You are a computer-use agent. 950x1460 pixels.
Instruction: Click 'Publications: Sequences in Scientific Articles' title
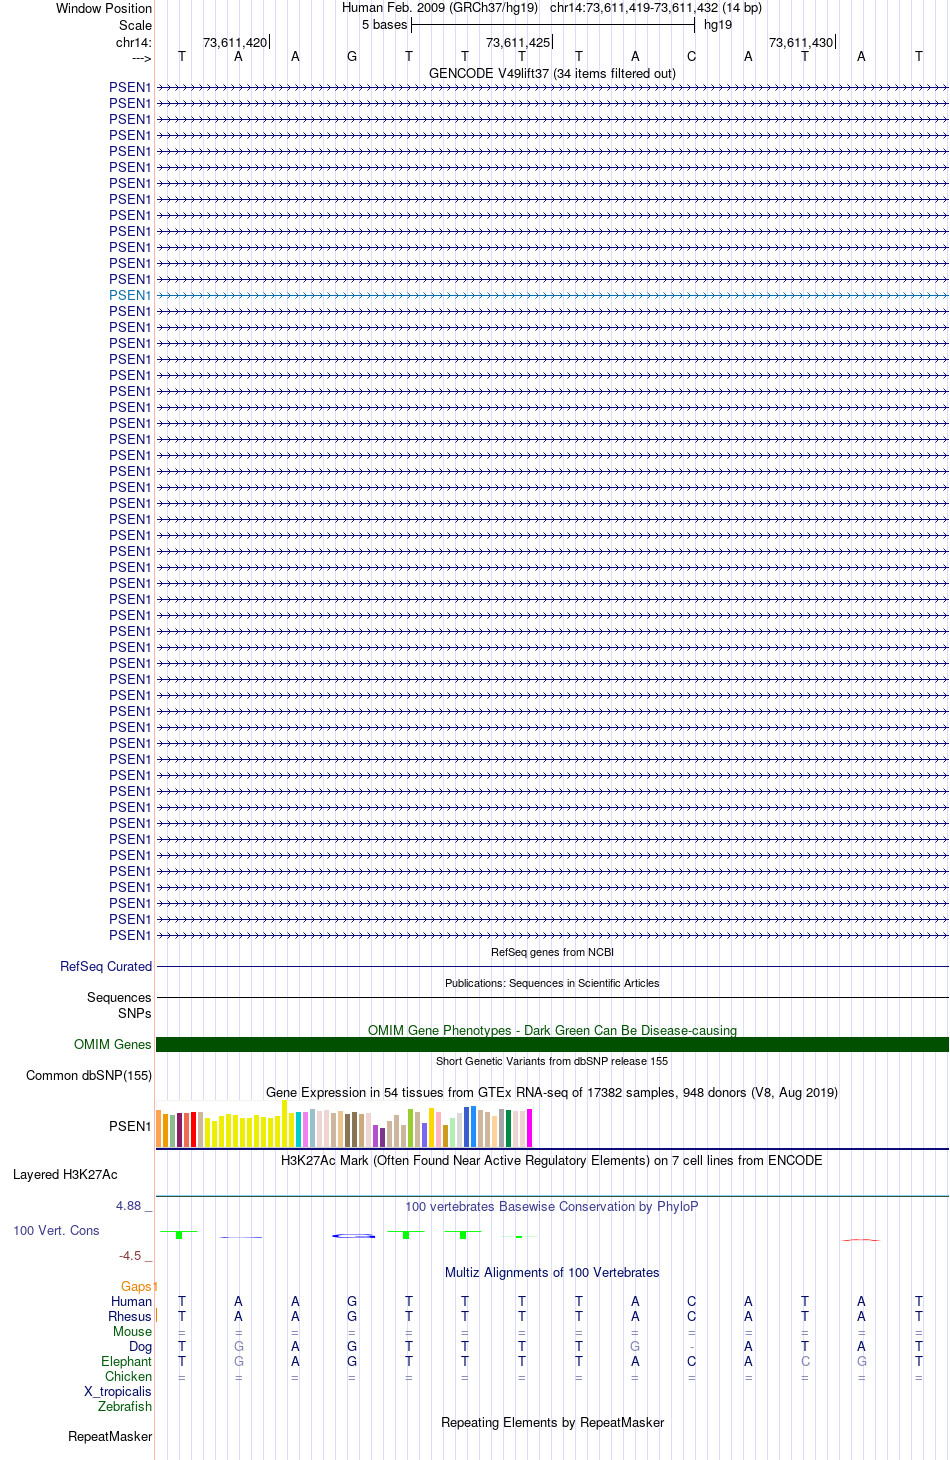click(x=552, y=983)
